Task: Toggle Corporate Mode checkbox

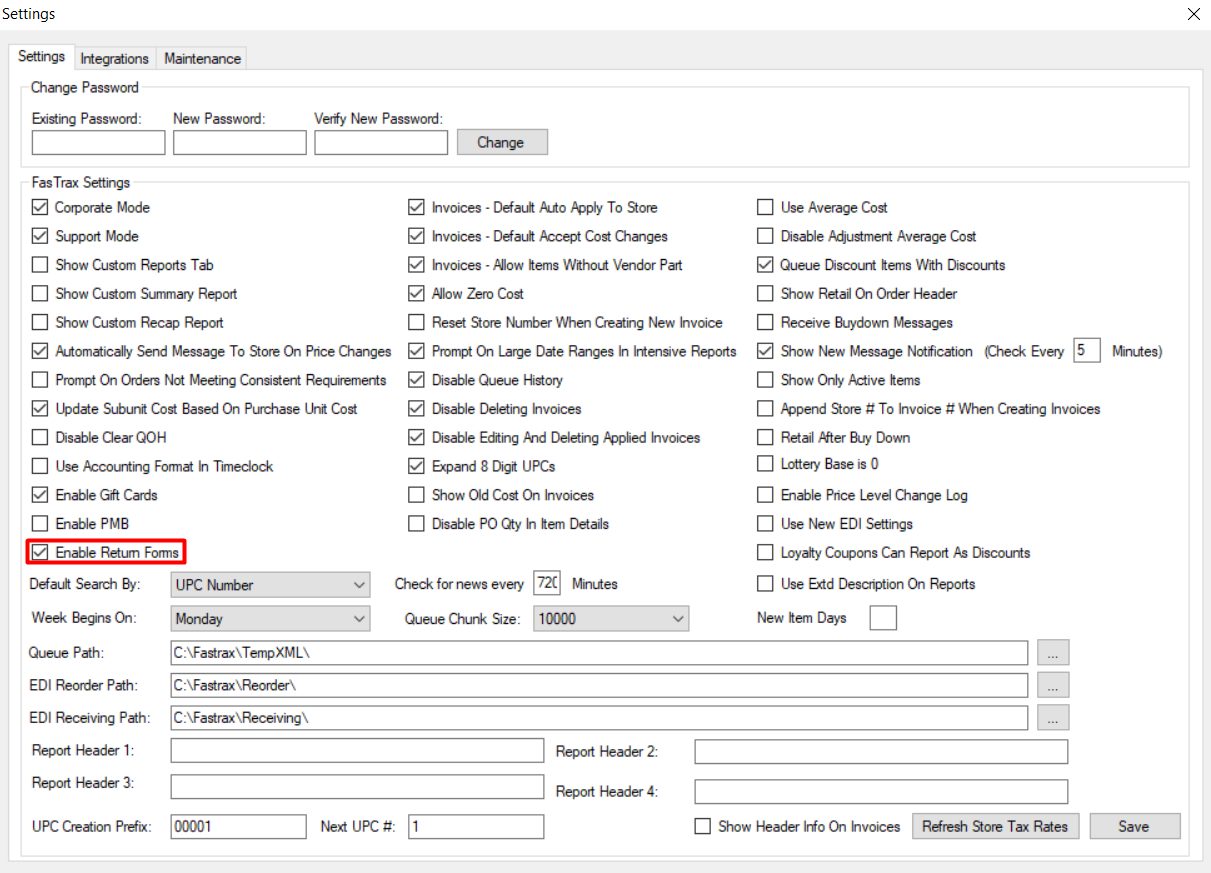Action: point(40,208)
